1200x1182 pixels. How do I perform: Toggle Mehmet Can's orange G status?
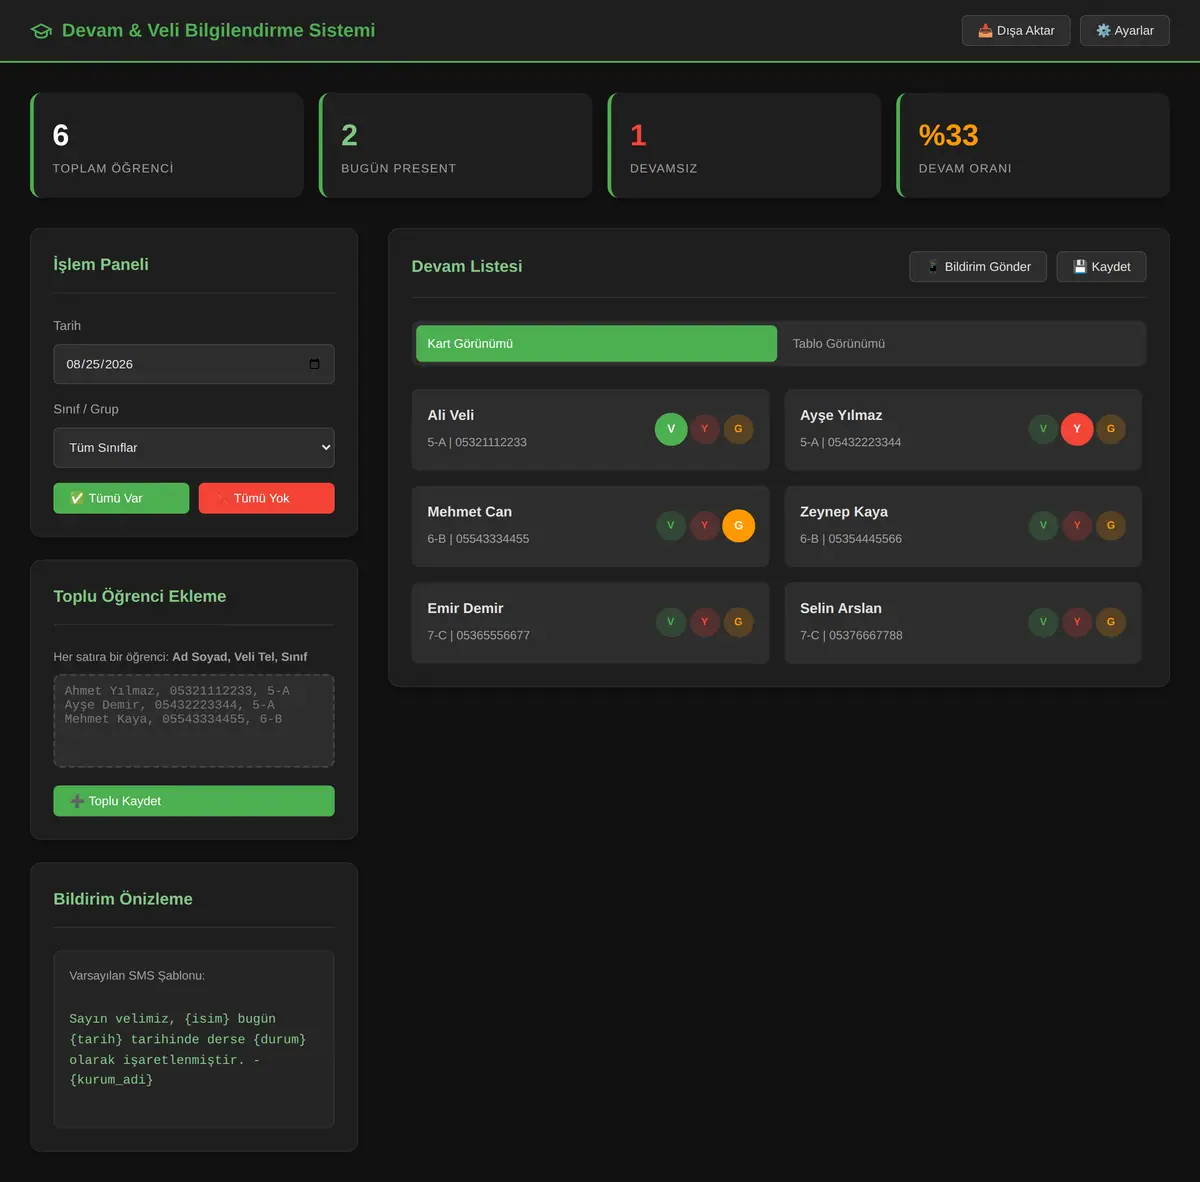[x=738, y=525]
